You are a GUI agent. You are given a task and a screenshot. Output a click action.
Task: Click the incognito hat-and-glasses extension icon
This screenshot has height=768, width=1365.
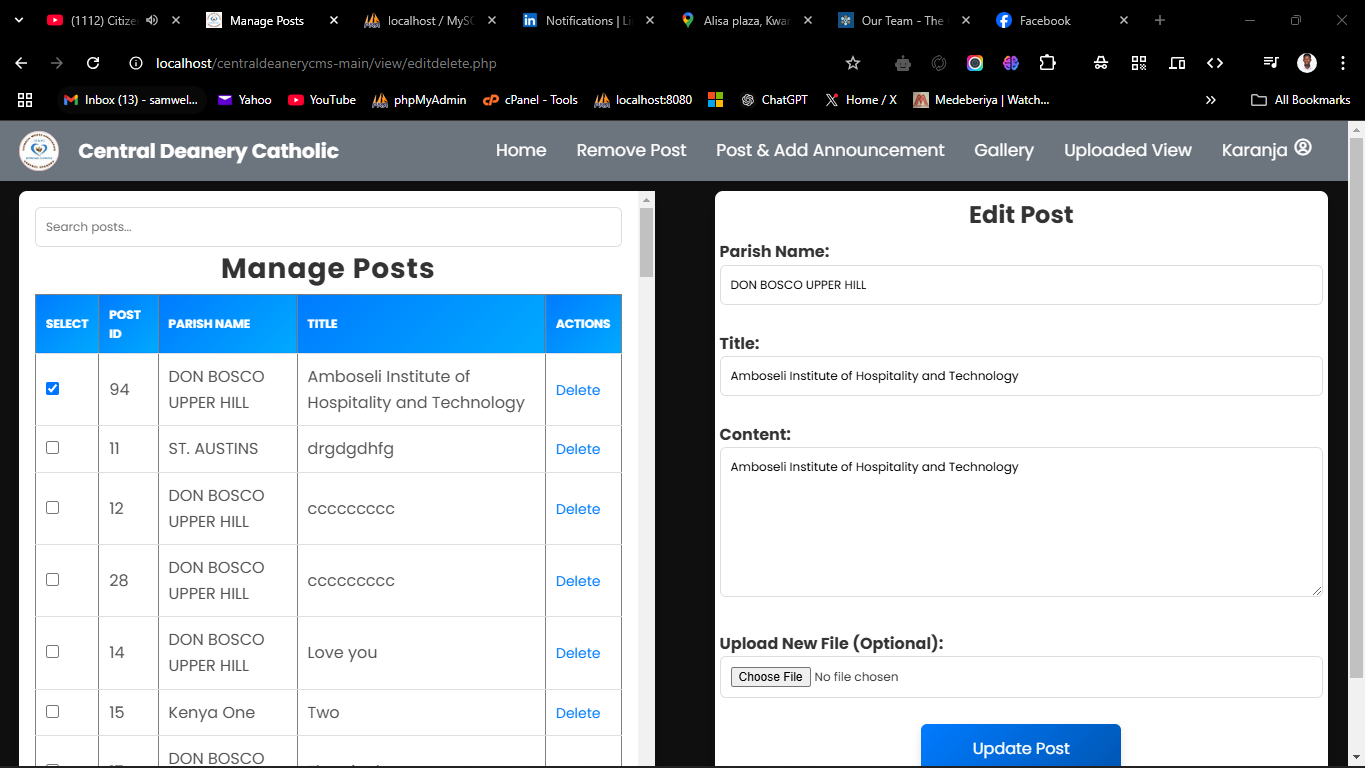[x=1101, y=63]
